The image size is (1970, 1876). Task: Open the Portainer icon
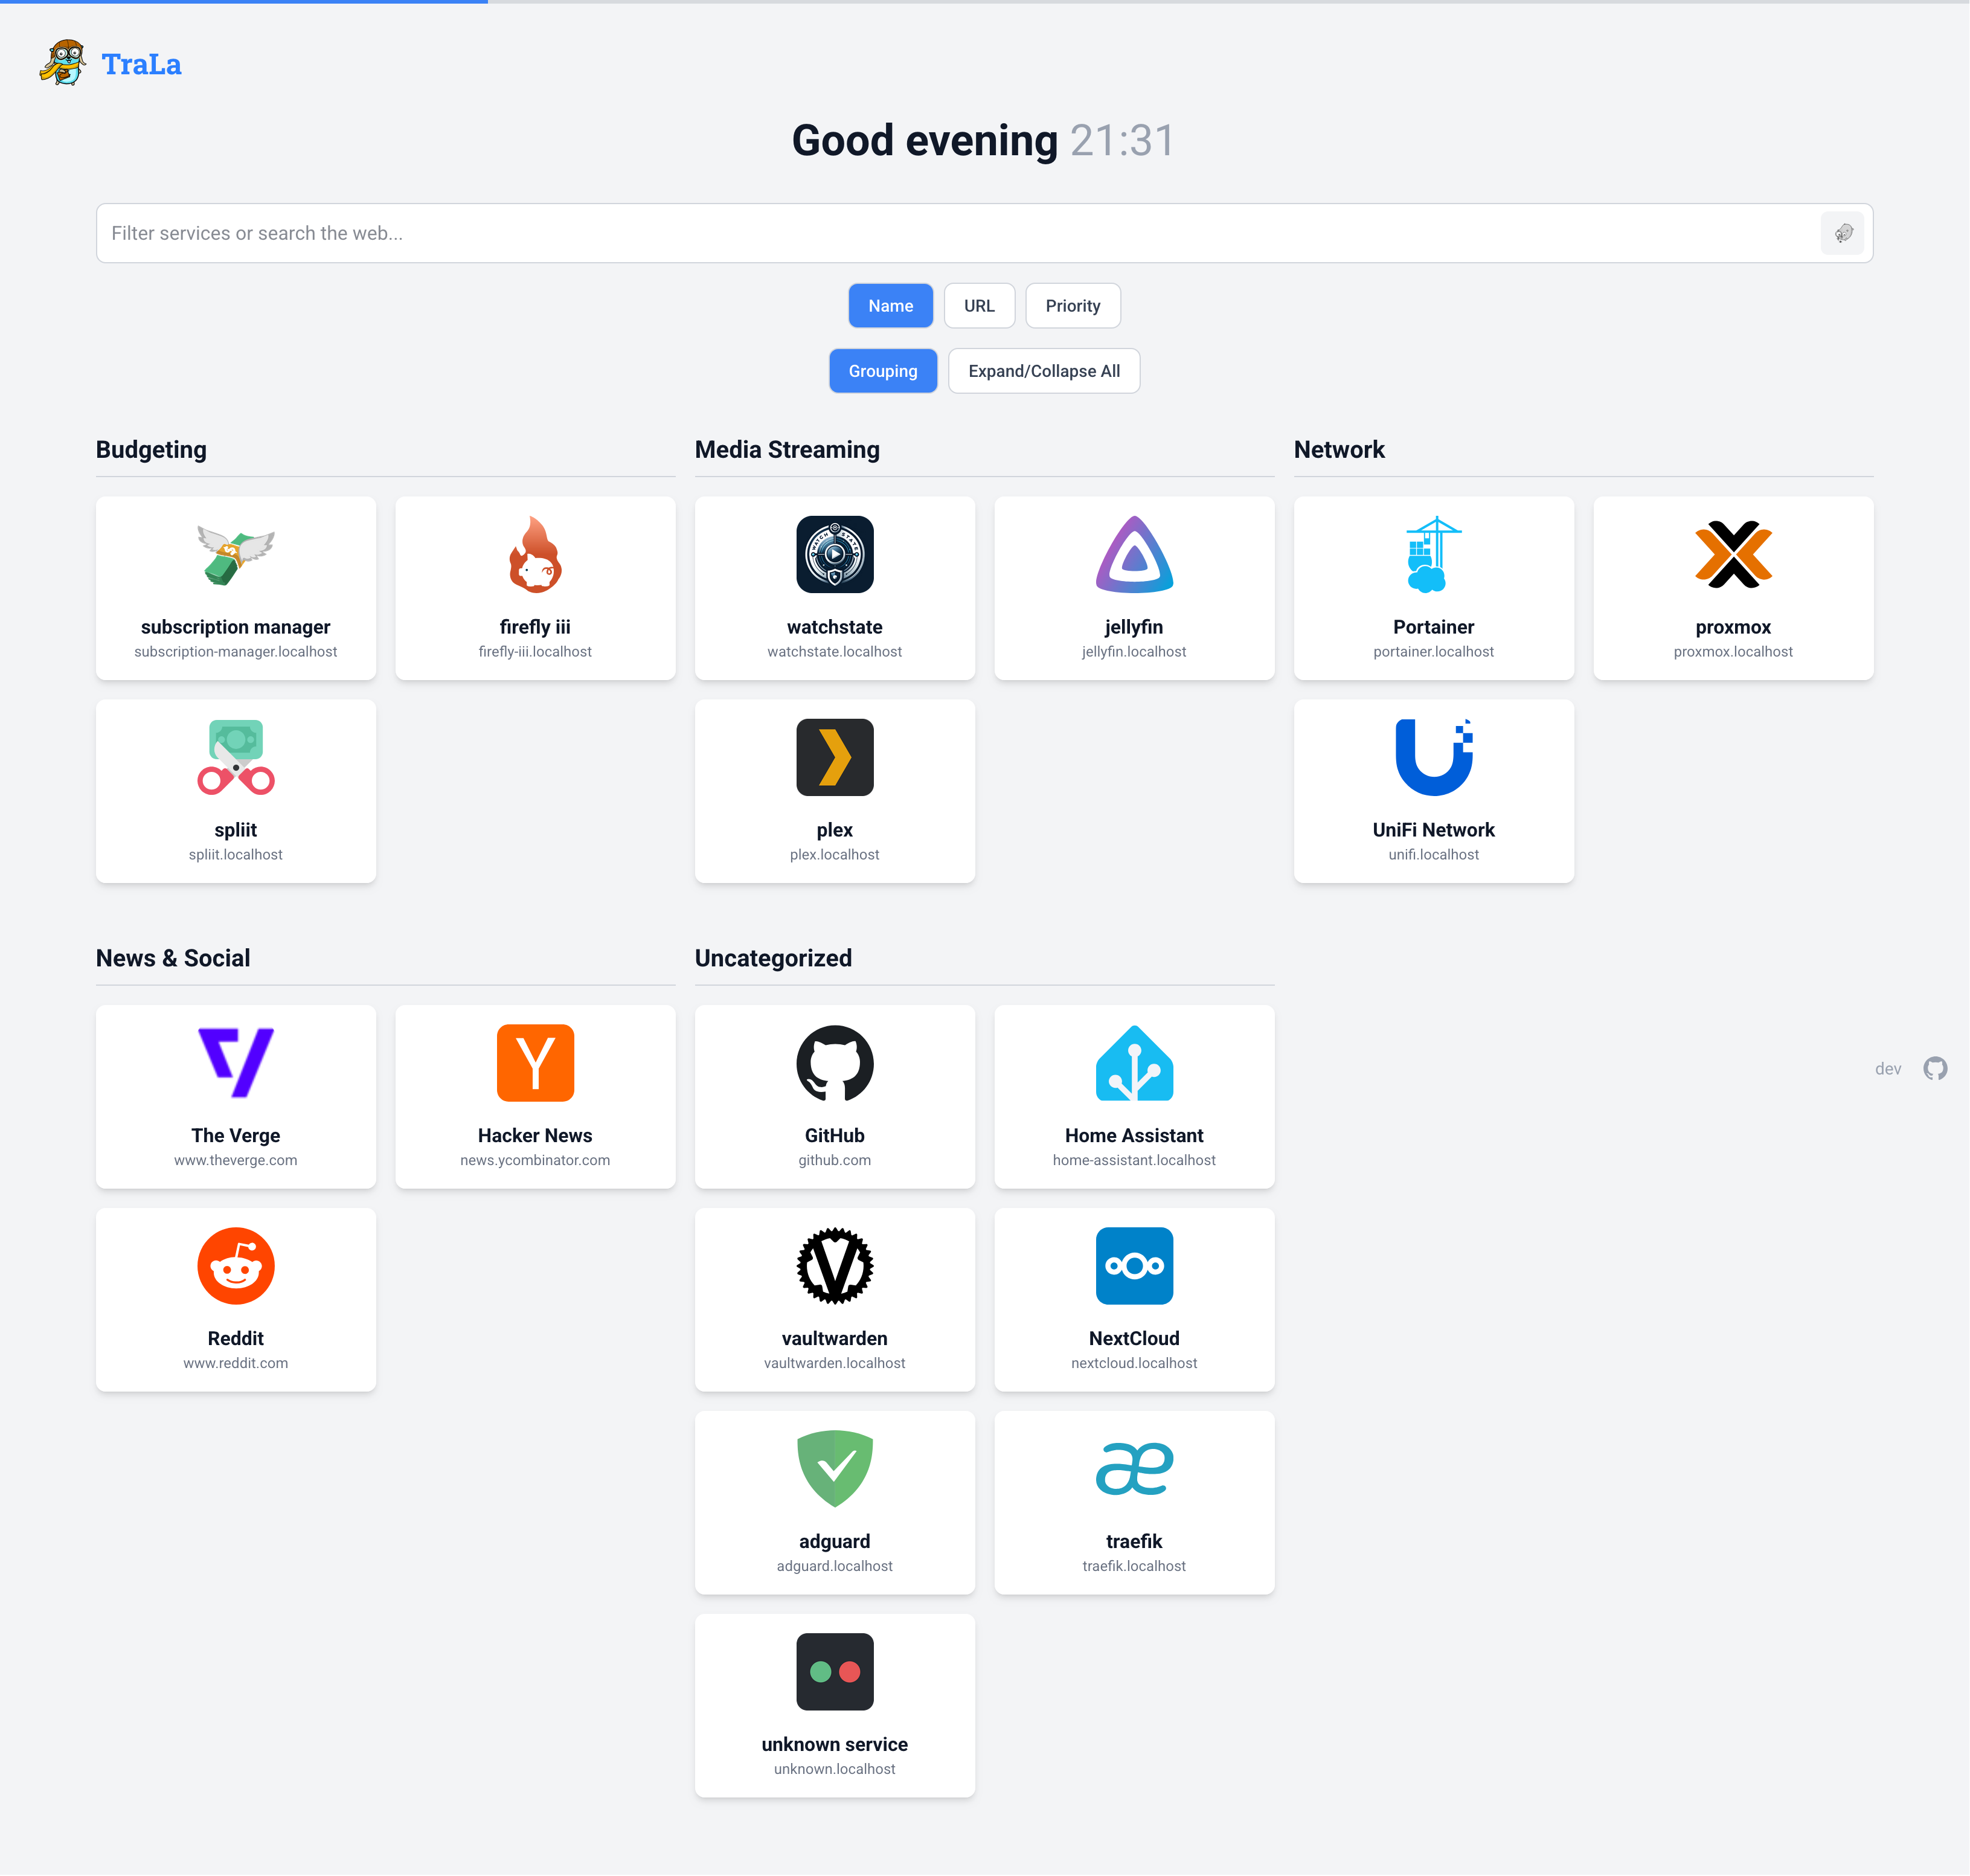click(1433, 555)
